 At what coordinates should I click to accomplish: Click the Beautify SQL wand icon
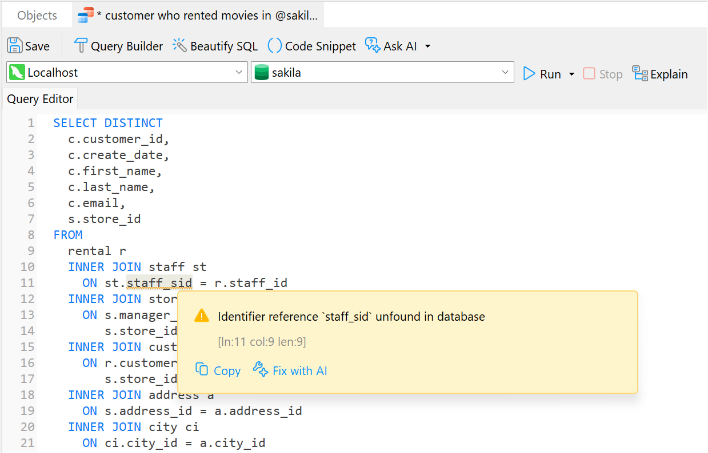click(179, 45)
